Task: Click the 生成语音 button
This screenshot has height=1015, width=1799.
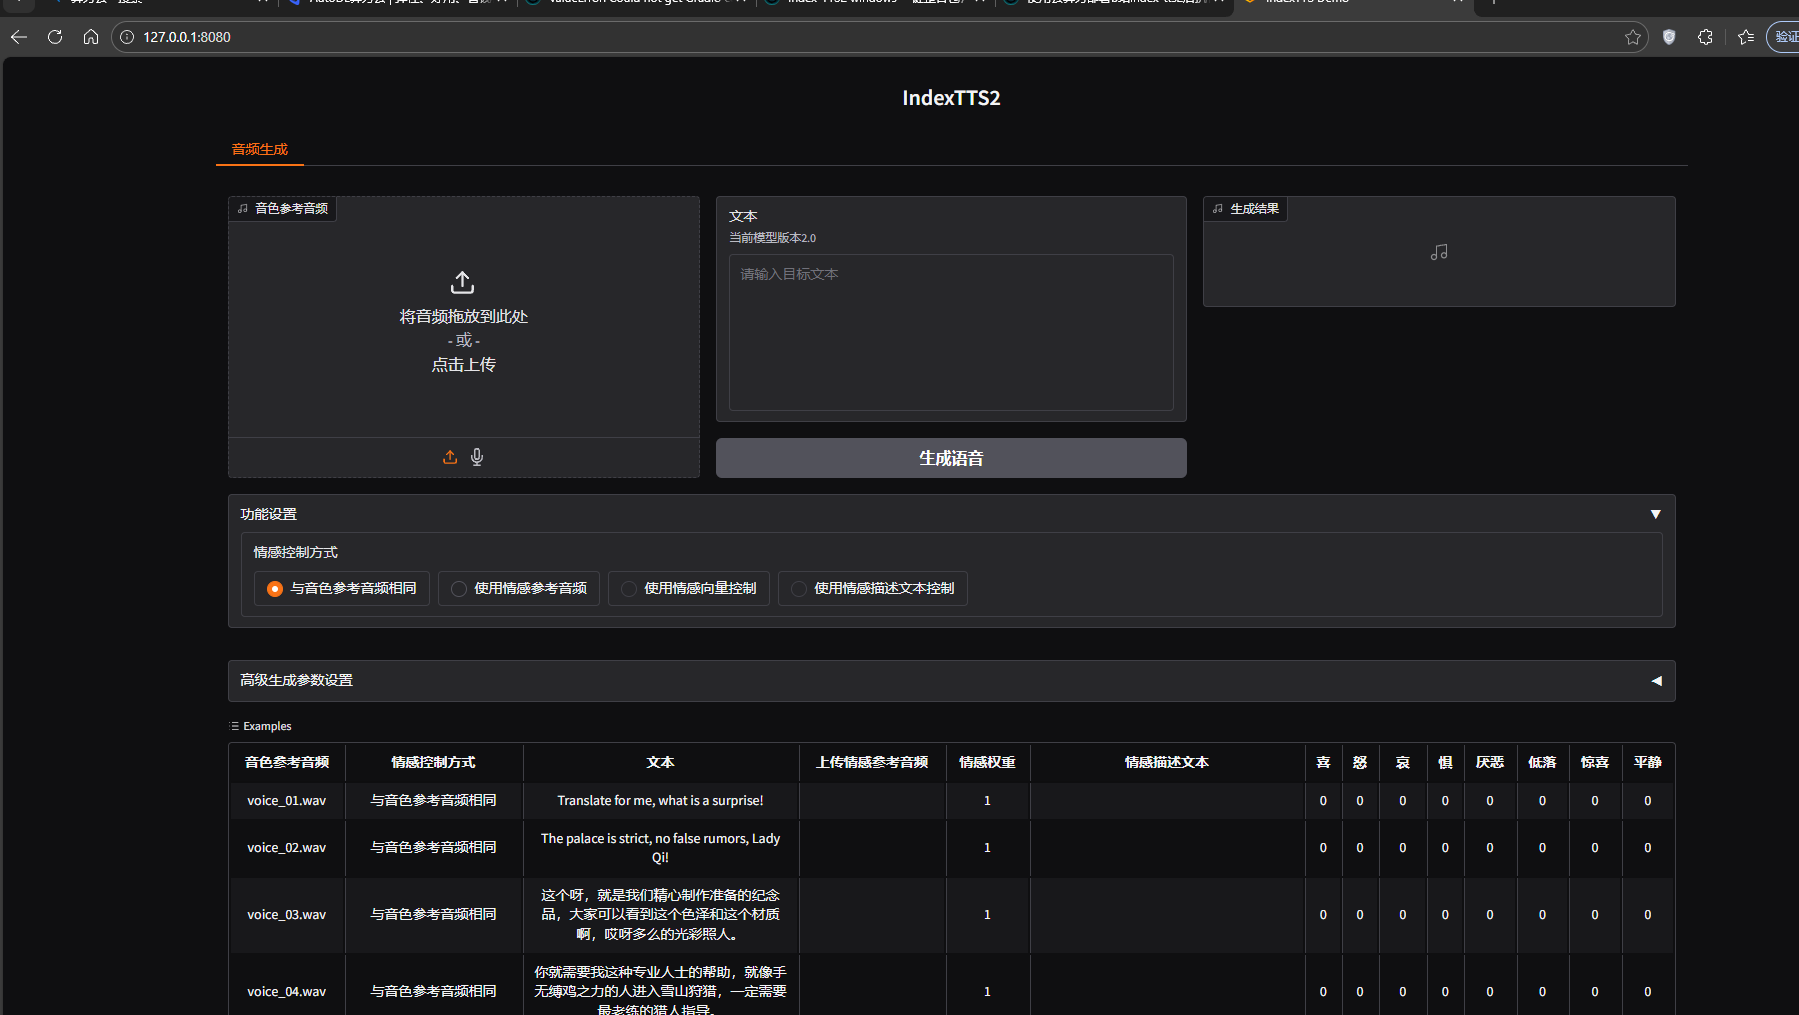Action: click(950, 458)
